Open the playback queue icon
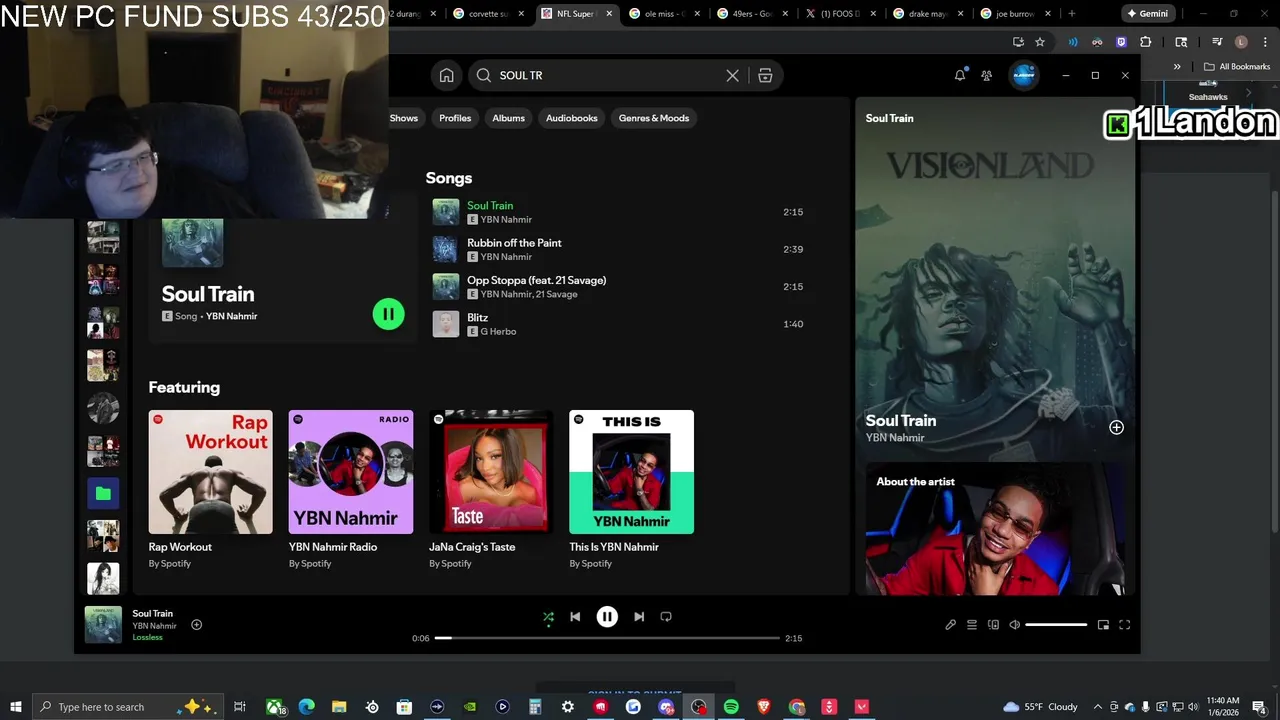1280x720 pixels. tap(971, 625)
